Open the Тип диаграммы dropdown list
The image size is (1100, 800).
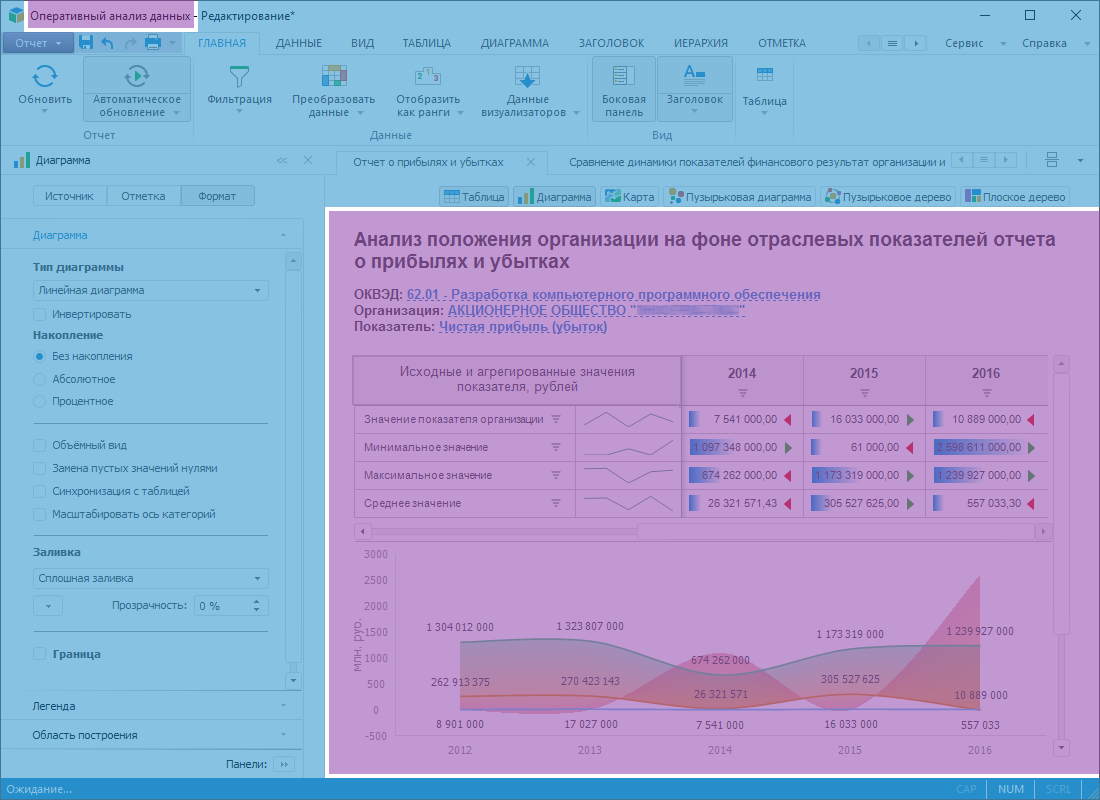[x=150, y=290]
